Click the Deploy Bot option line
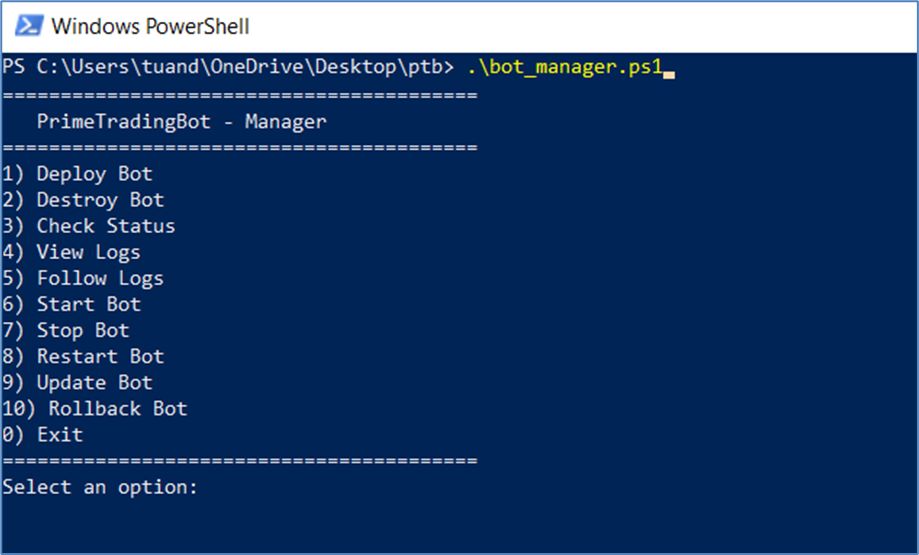 point(78,174)
